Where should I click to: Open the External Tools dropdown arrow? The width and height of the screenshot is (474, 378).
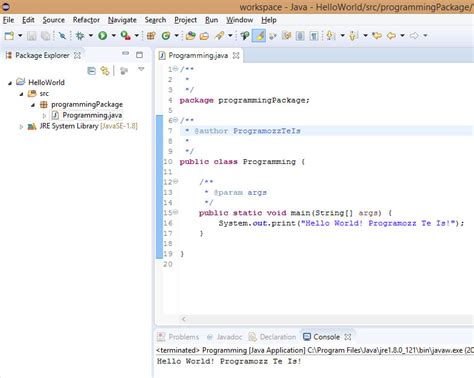137,35
